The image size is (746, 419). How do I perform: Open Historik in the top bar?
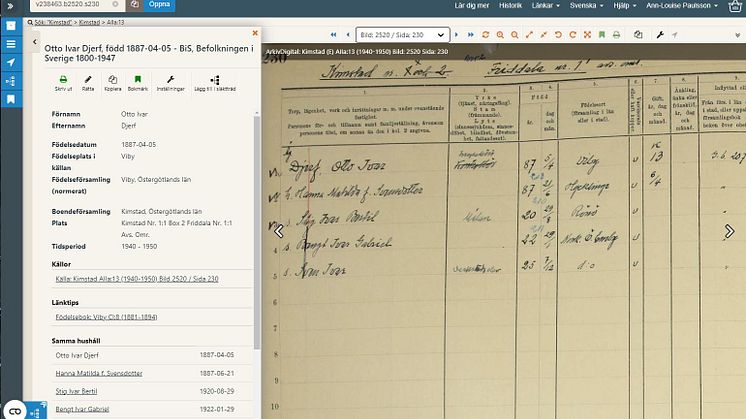pyautogui.click(x=510, y=6)
